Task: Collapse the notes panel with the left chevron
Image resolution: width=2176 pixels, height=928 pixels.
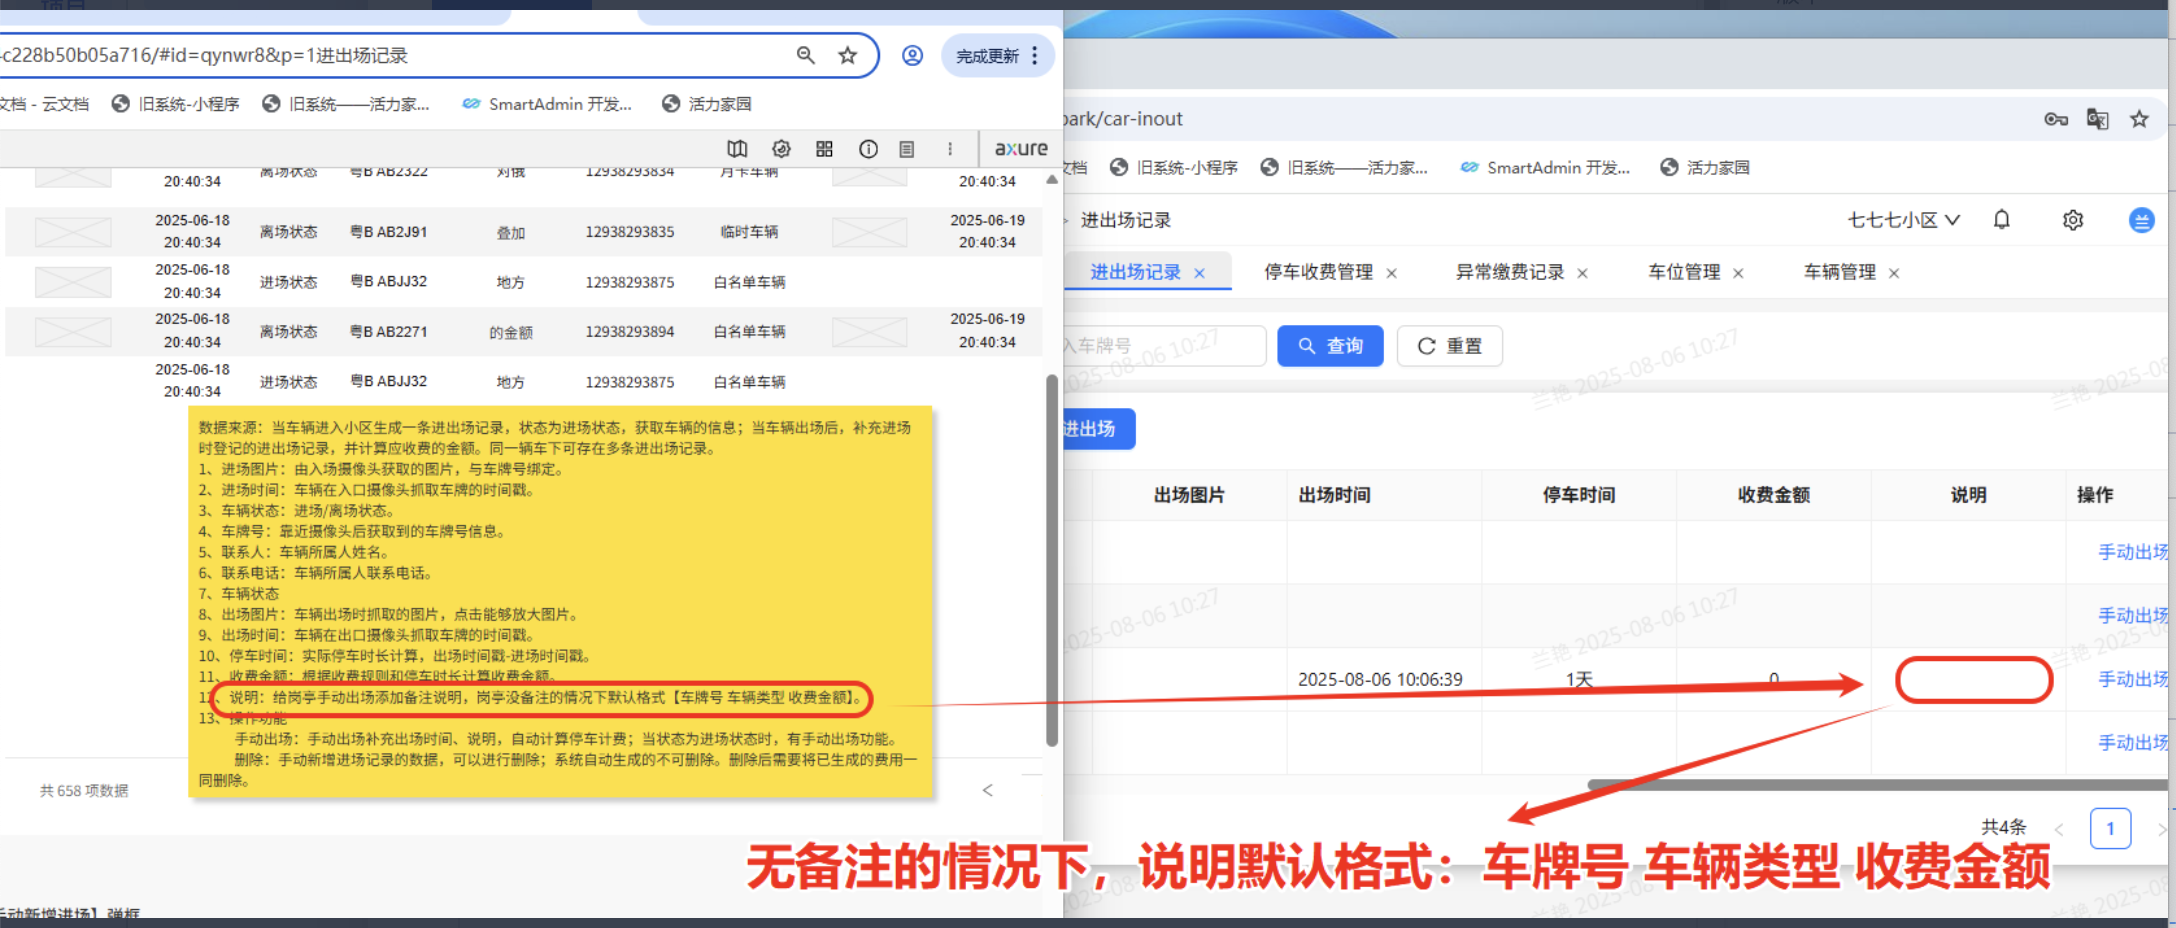Action: [988, 790]
